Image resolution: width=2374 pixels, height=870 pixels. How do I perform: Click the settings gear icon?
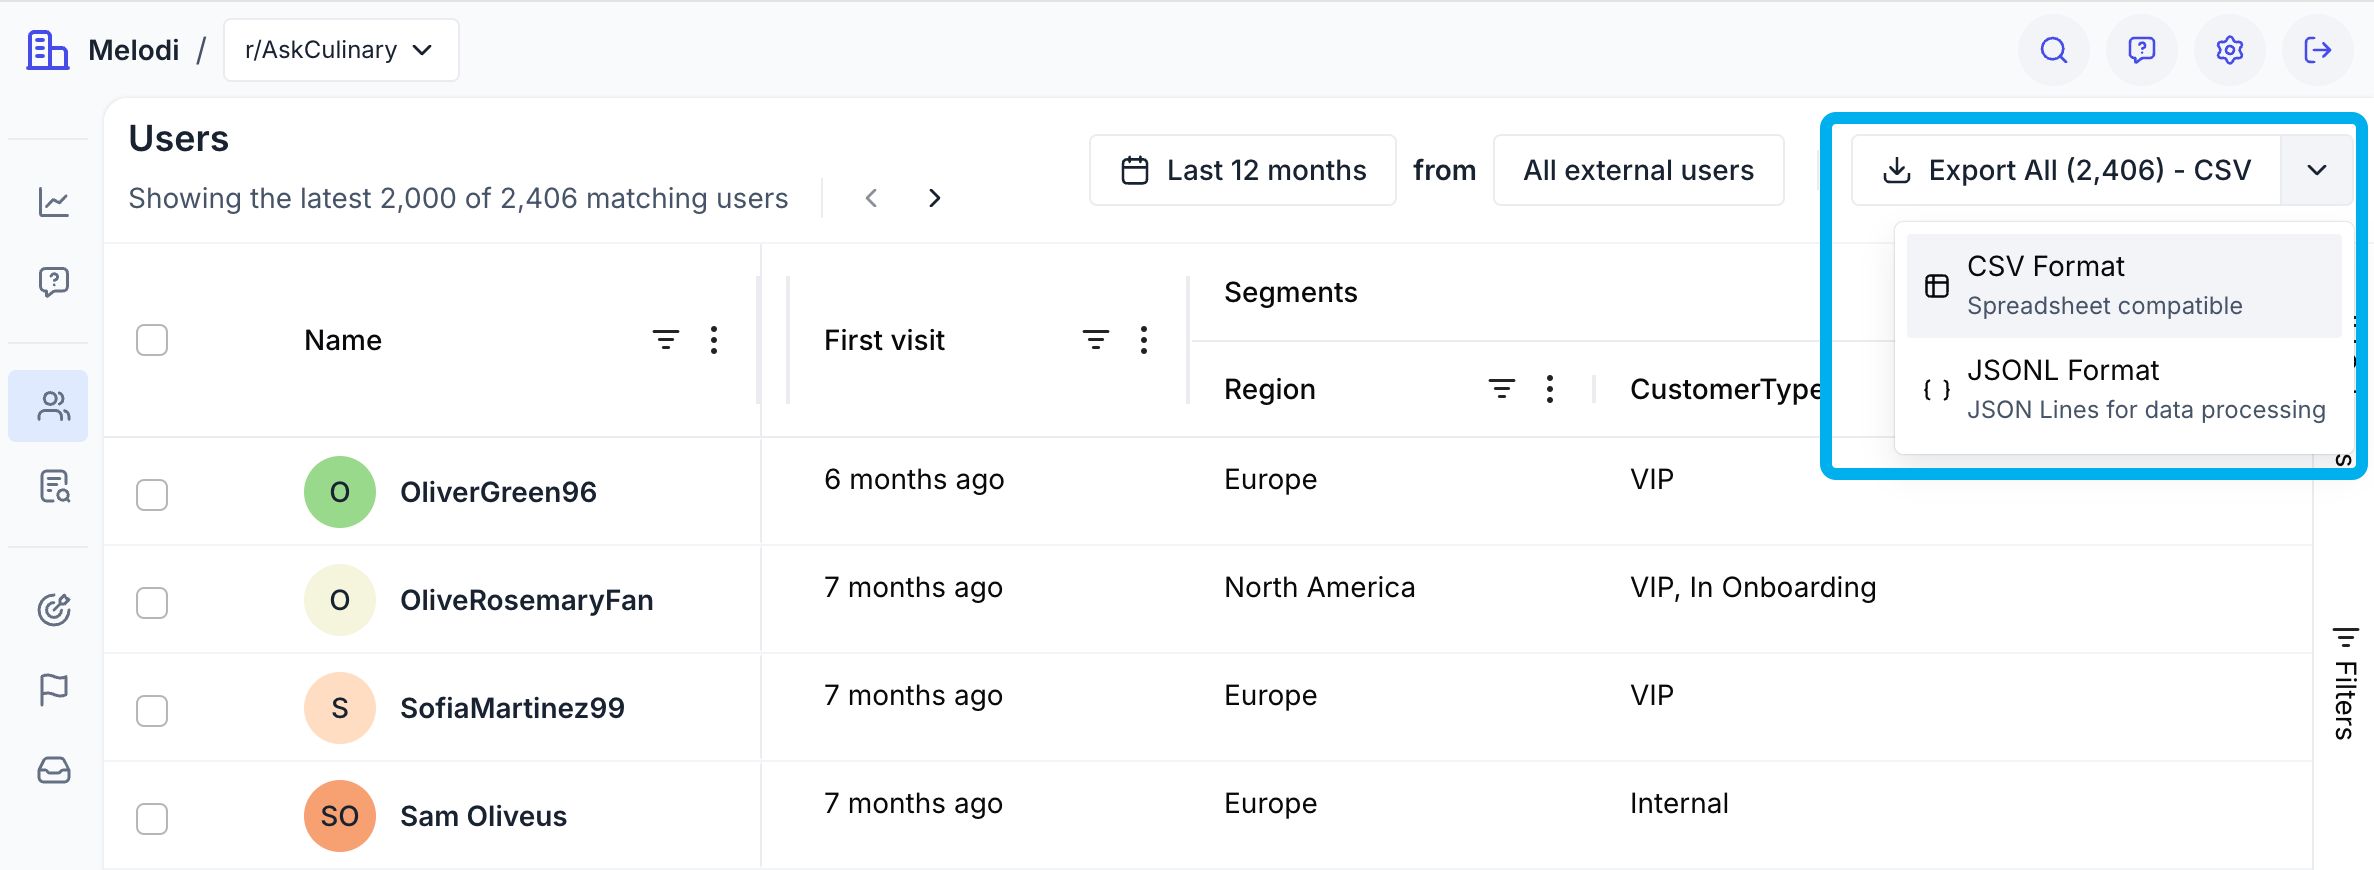[2229, 50]
